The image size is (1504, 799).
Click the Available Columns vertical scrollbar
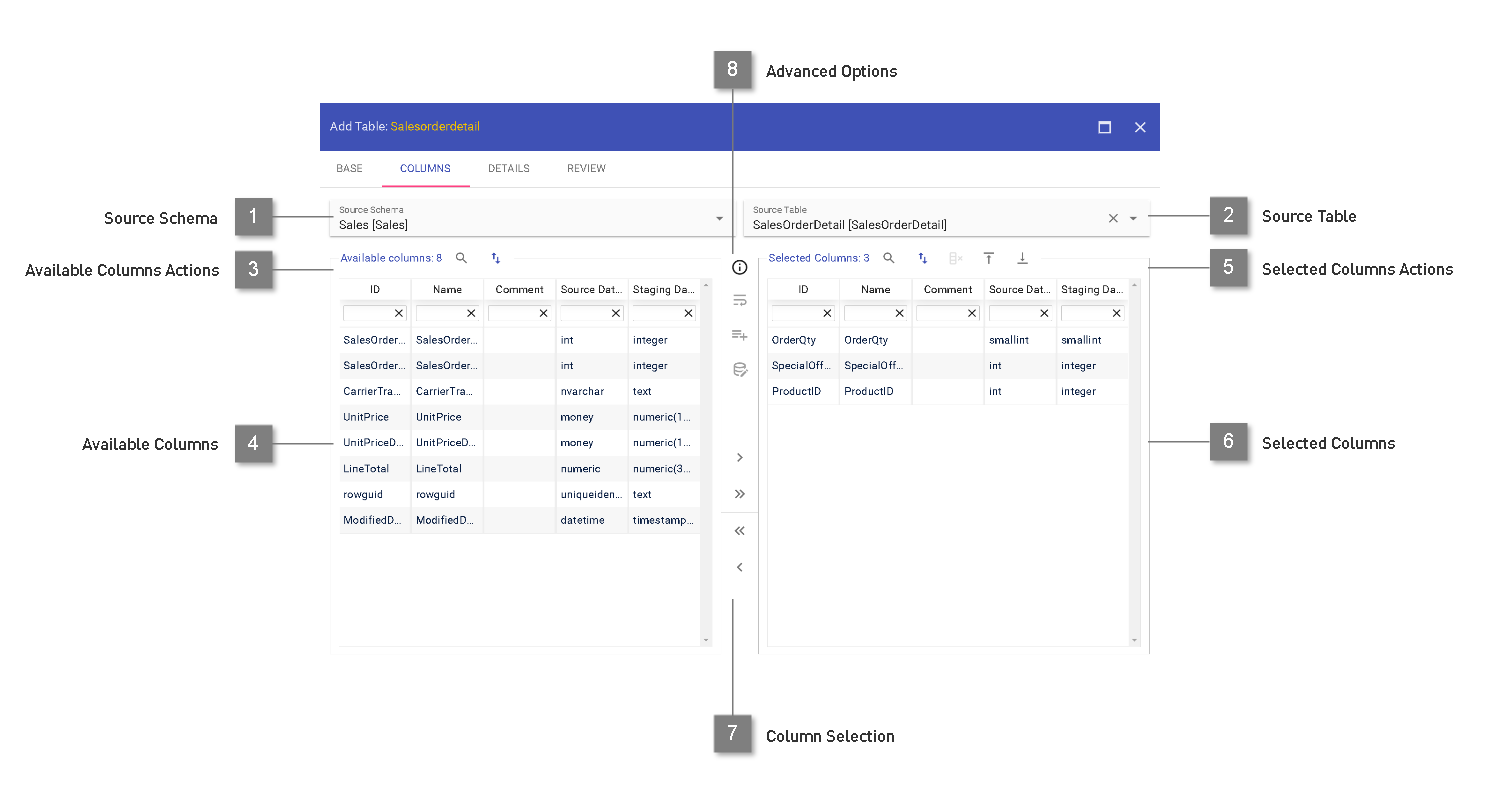[706, 460]
